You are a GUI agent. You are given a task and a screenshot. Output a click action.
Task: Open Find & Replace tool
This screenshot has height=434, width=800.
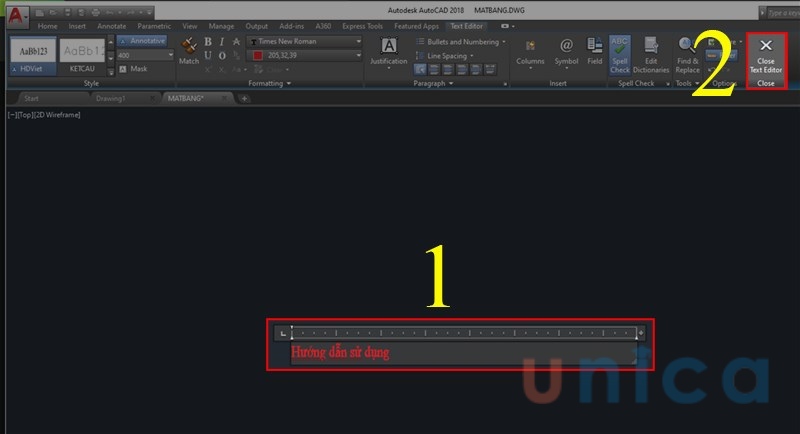[687, 54]
